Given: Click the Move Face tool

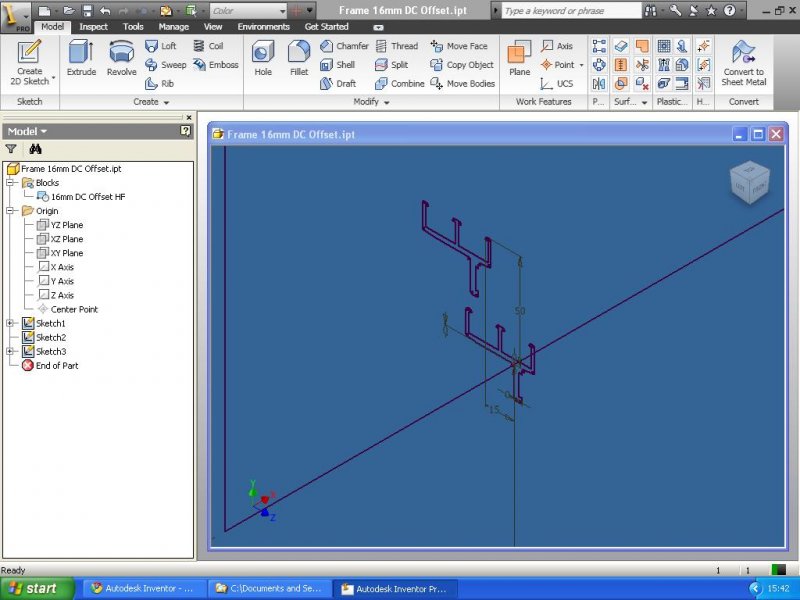Looking at the screenshot, I should [x=459, y=46].
